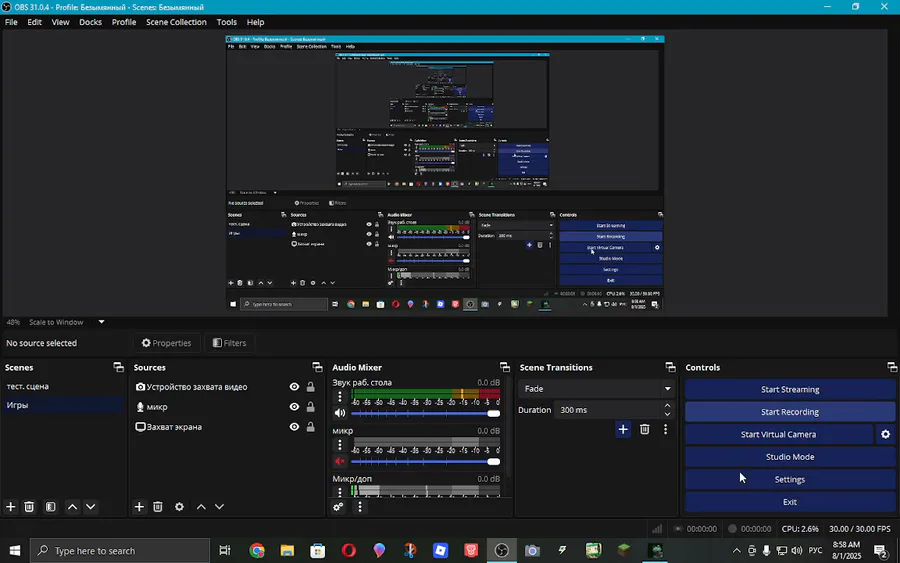Viewport: 900px width, 563px height.
Task: Select the Игры scene
Action: [63, 405]
